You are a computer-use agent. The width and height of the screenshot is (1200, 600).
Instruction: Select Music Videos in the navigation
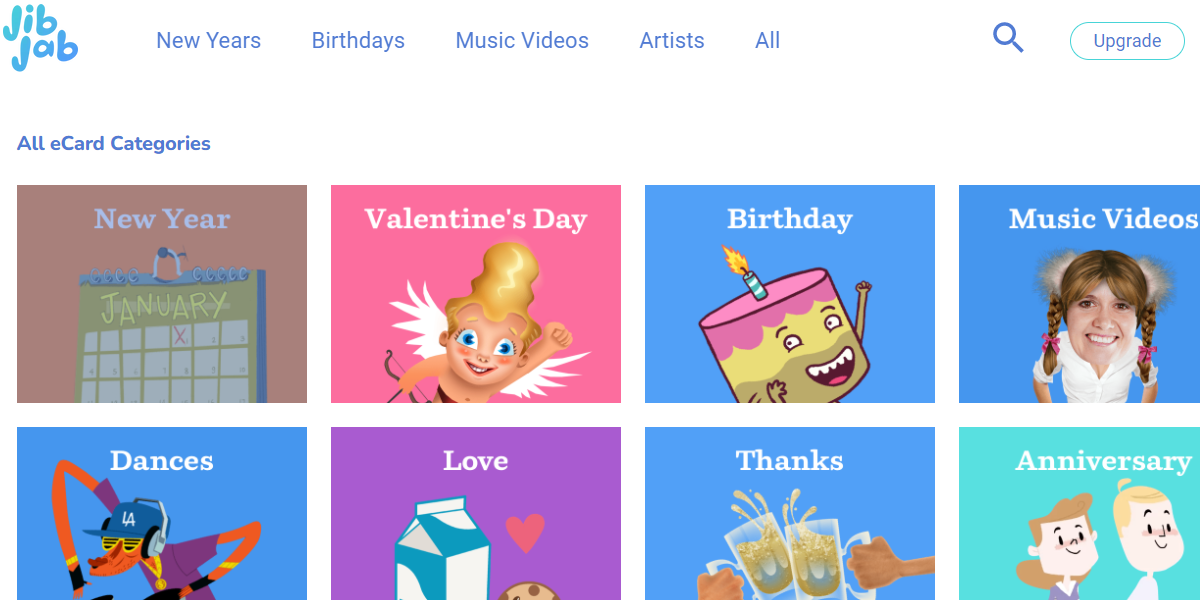522,41
